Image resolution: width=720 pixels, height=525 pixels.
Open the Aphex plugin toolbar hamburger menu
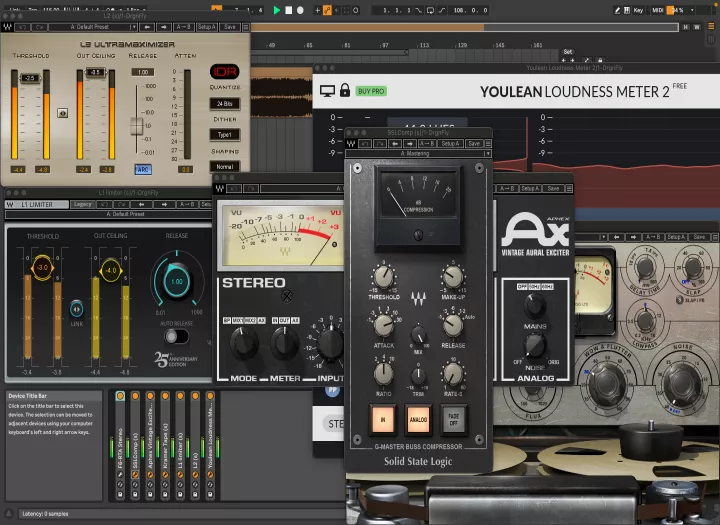(569, 188)
